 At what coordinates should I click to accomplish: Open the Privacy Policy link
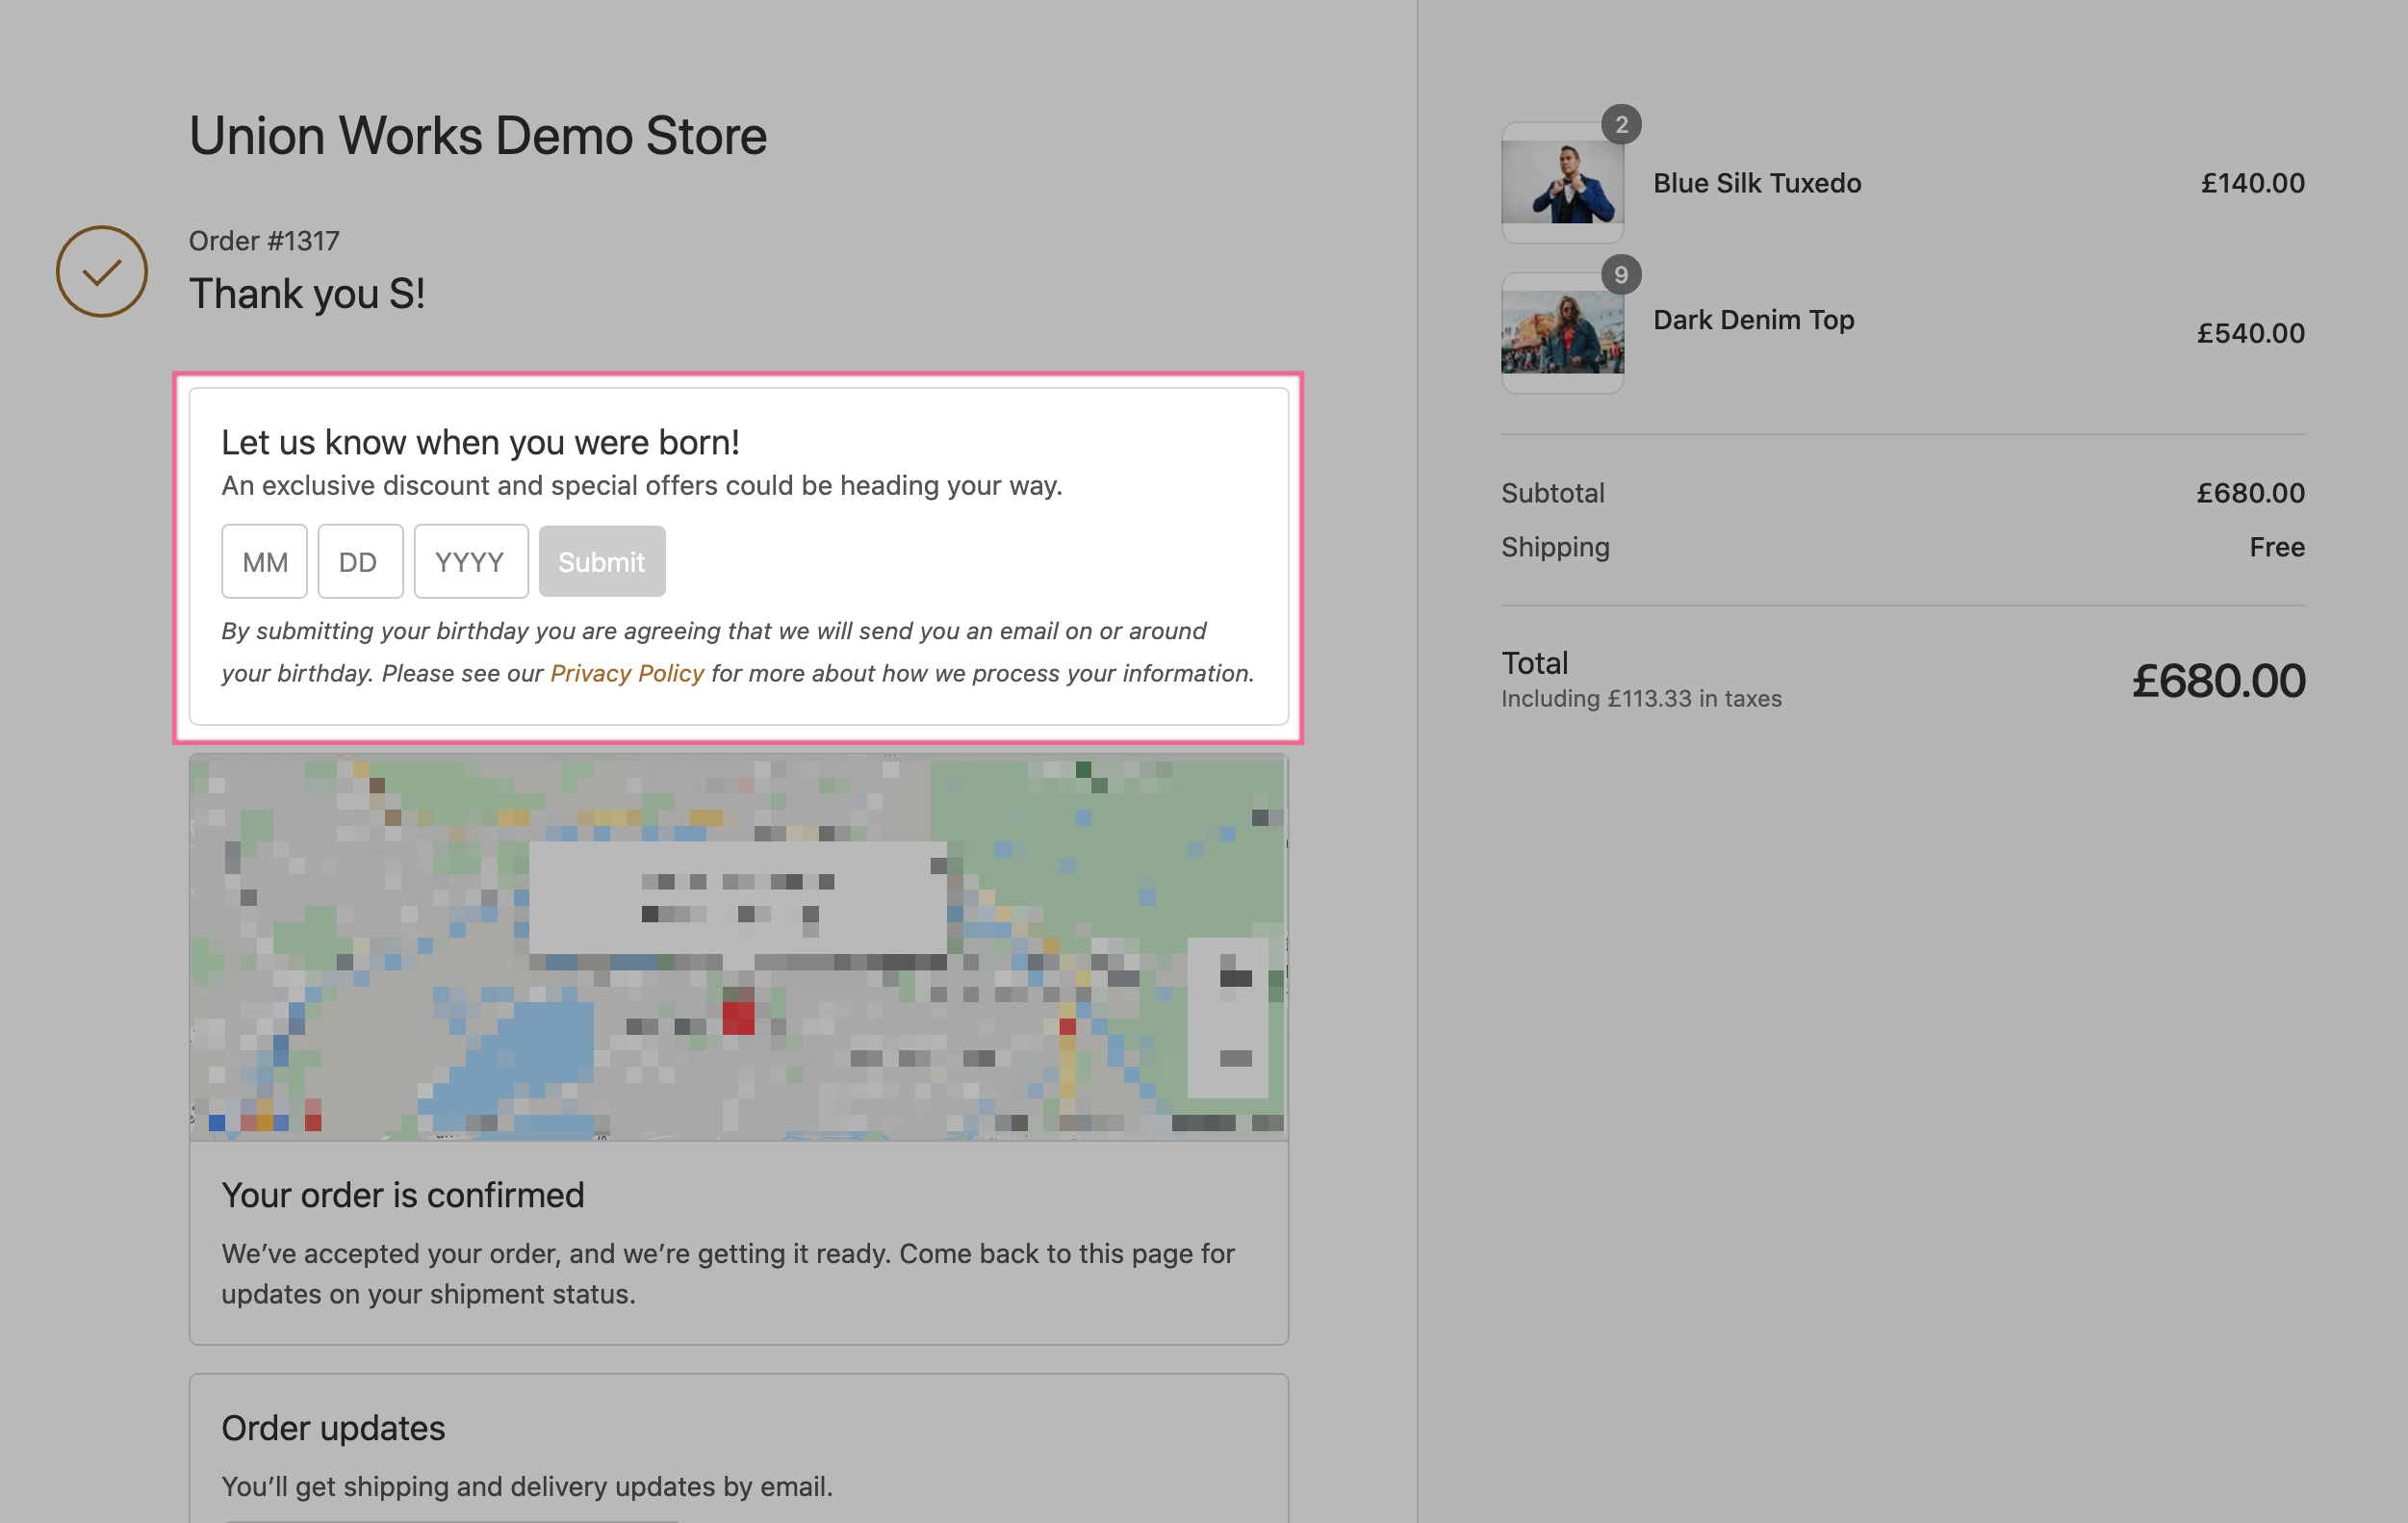point(627,674)
